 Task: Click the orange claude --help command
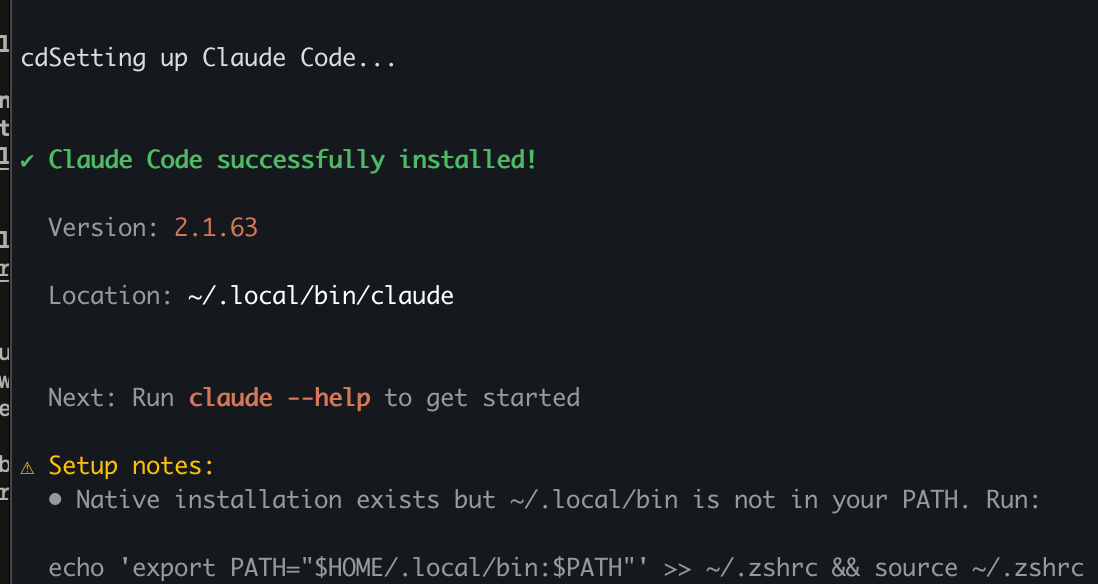(279, 398)
